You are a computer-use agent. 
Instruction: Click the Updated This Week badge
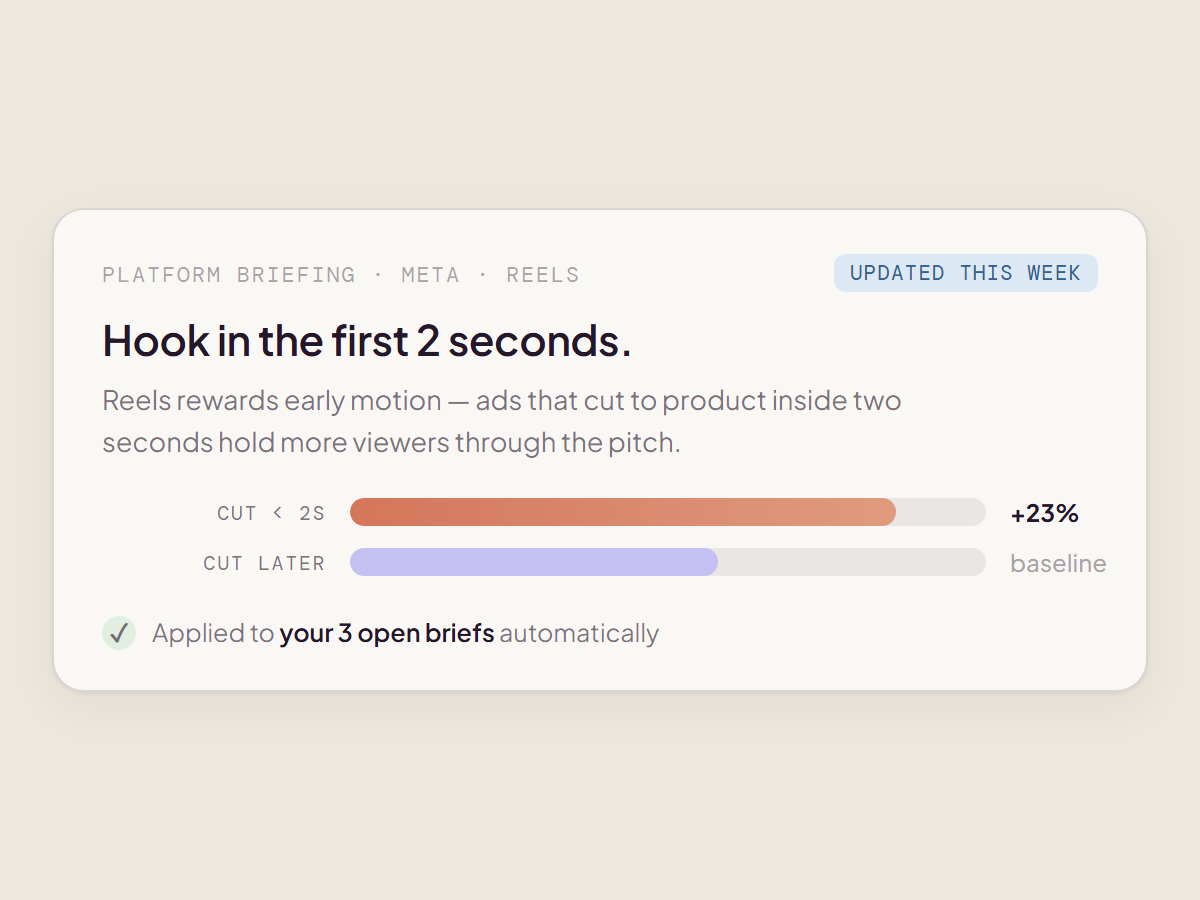click(966, 273)
